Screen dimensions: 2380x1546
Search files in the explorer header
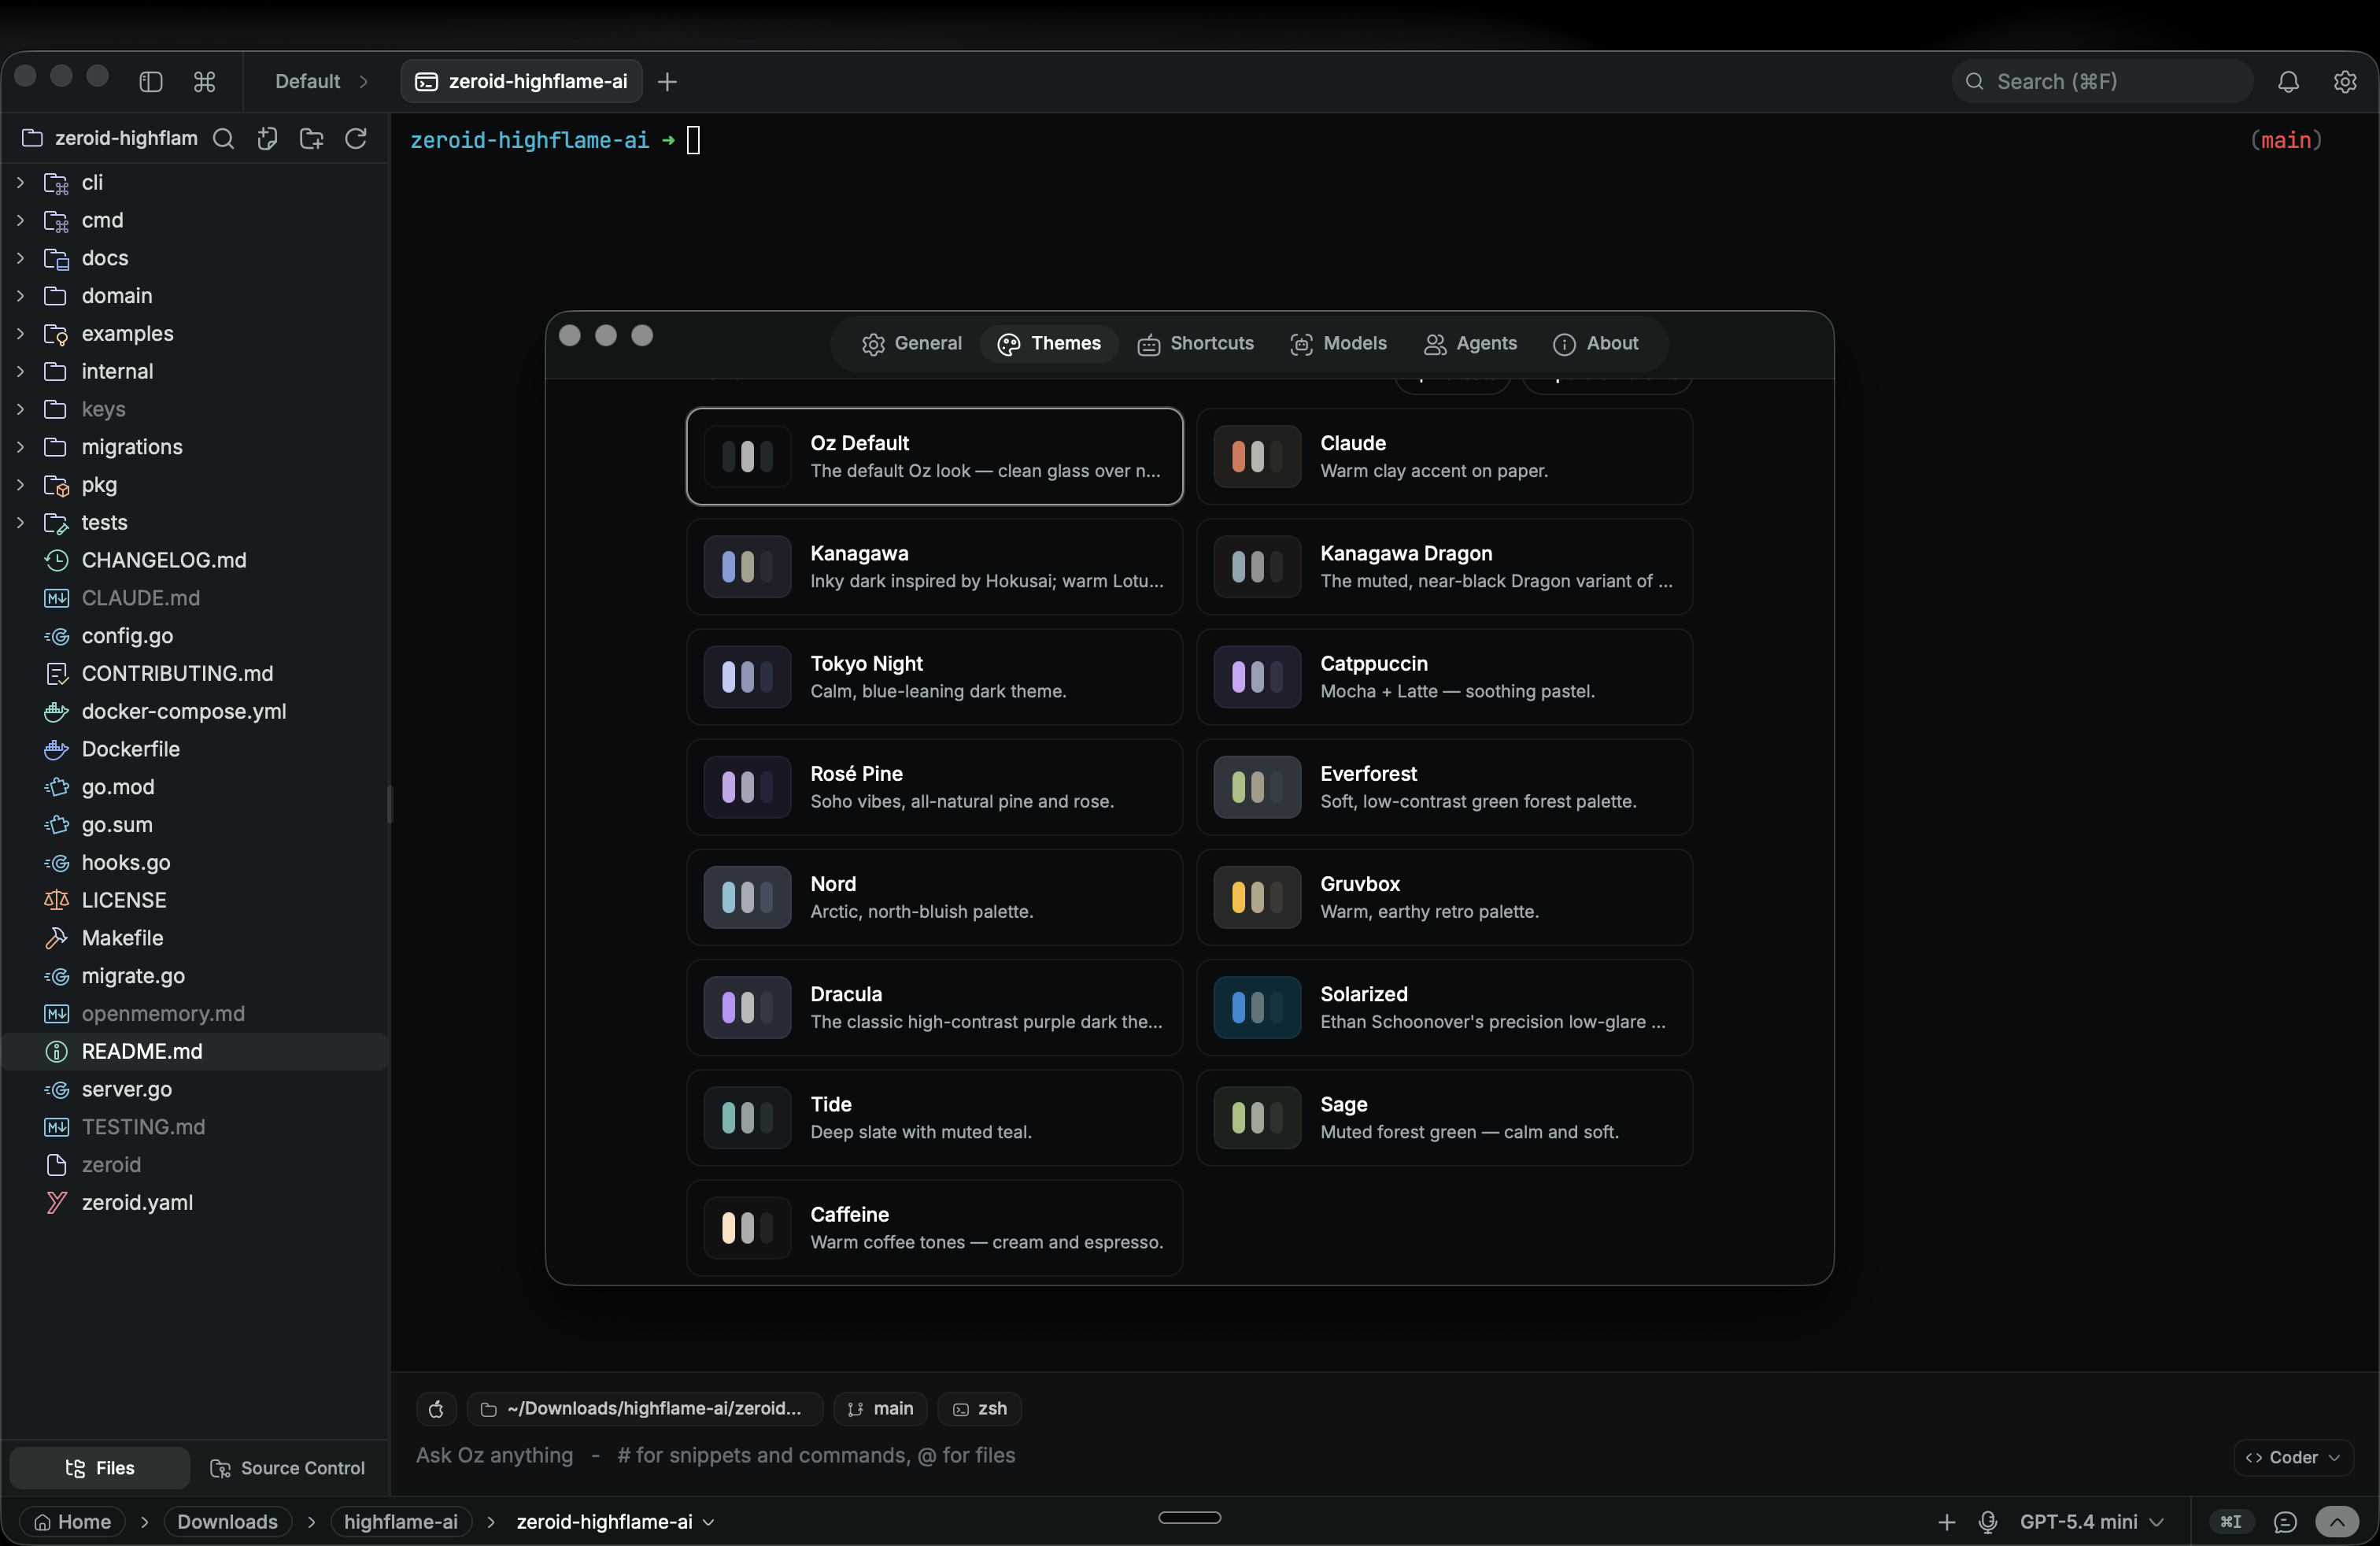pyautogui.click(x=224, y=138)
